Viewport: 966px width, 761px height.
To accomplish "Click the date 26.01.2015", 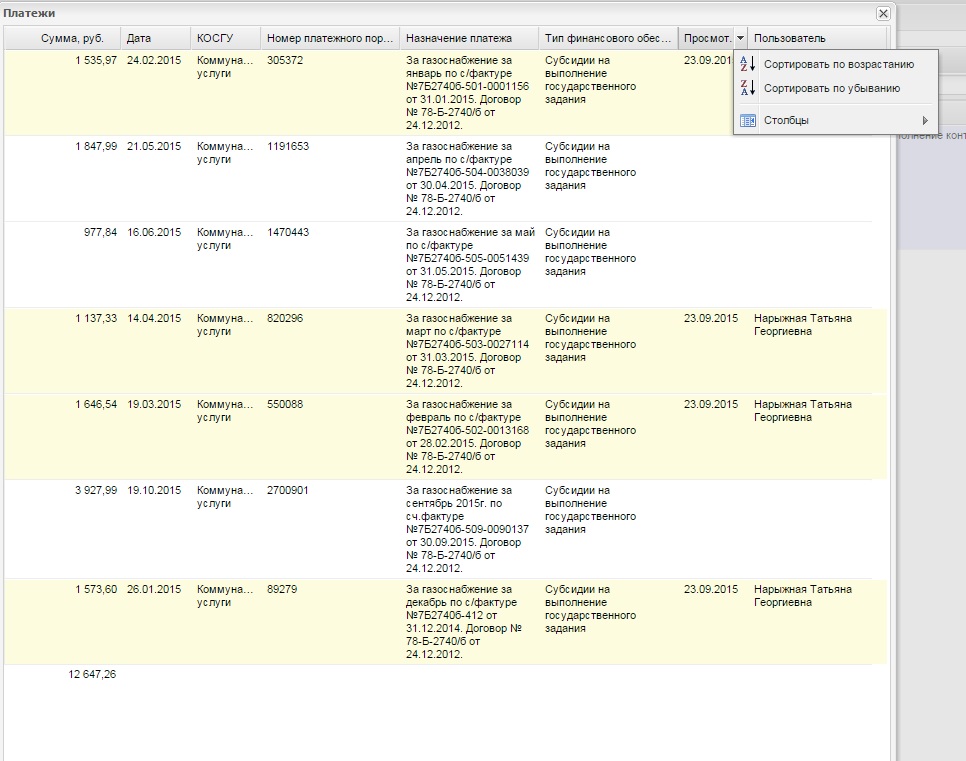I will point(154,589).
